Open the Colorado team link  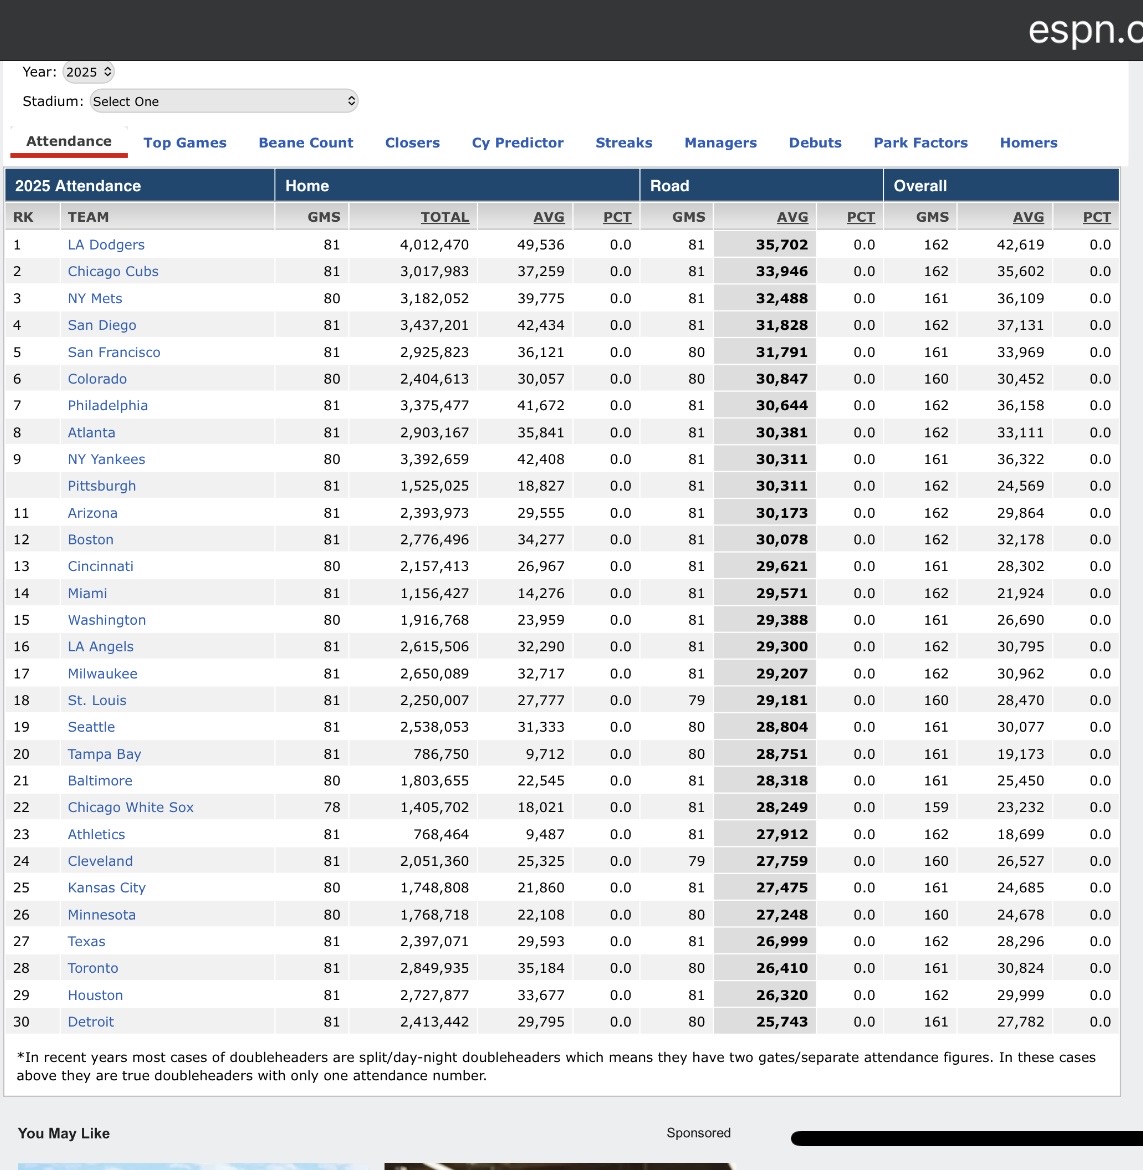(97, 379)
